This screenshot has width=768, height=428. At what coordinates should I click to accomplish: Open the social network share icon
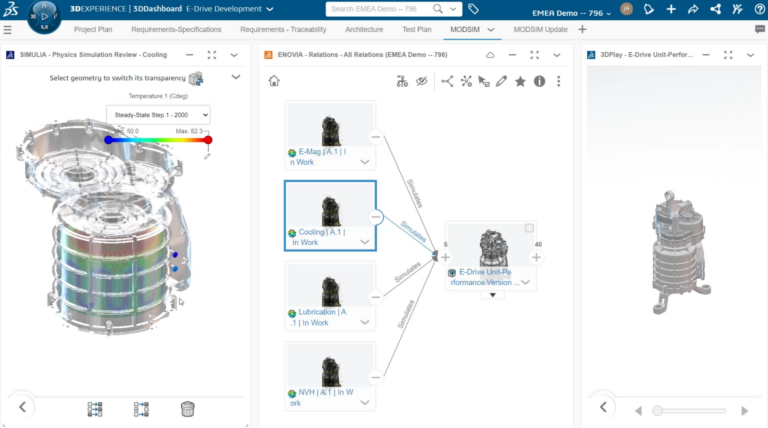[x=716, y=9]
